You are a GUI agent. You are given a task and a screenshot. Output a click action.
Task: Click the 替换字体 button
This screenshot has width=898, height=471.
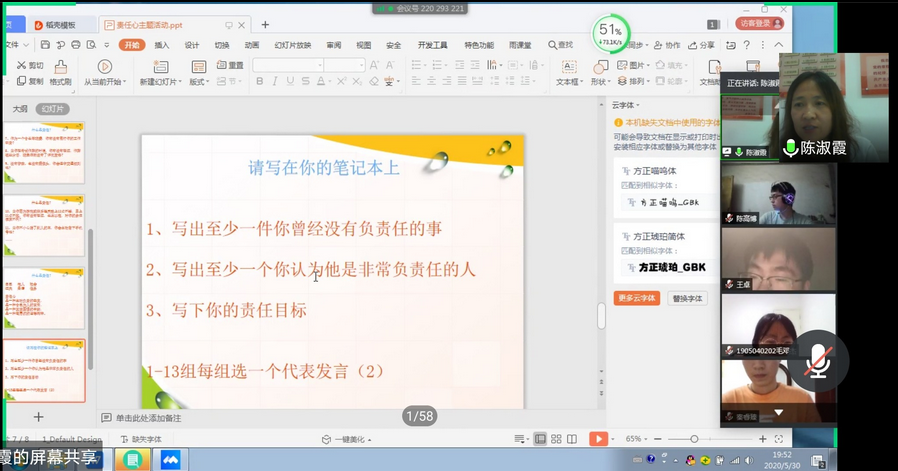point(687,298)
